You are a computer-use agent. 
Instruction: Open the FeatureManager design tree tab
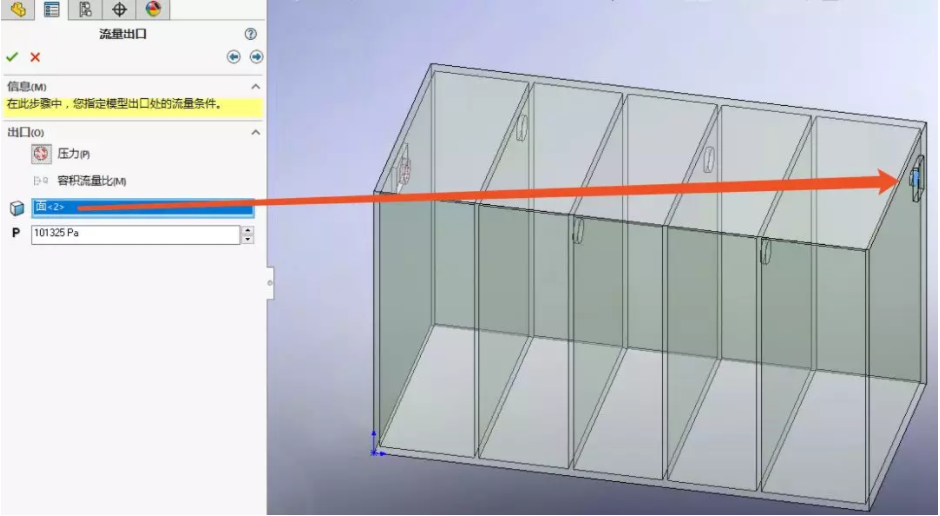point(18,9)
